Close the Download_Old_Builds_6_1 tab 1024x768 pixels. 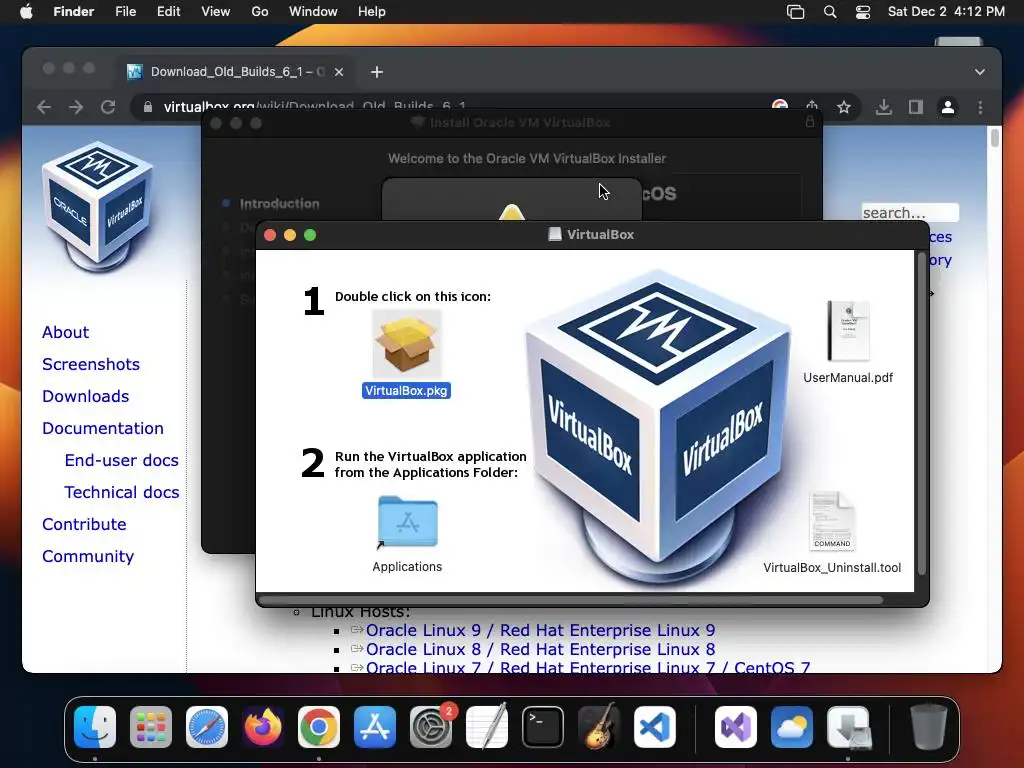coord(339,72)
